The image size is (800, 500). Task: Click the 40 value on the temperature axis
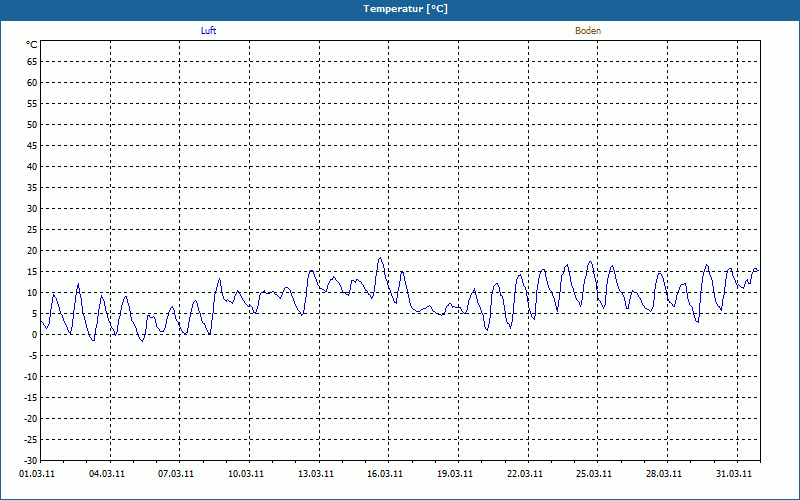[32, 167]
